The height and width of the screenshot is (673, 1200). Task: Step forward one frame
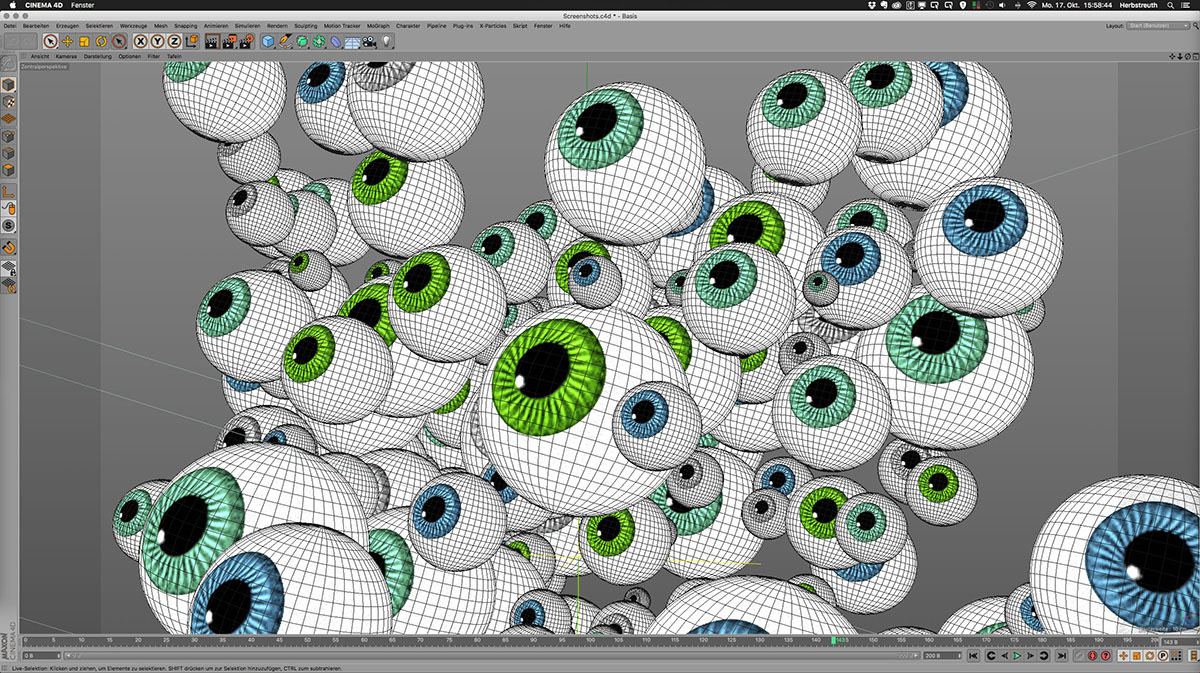pyautogui.click(x=1030, y=656)
